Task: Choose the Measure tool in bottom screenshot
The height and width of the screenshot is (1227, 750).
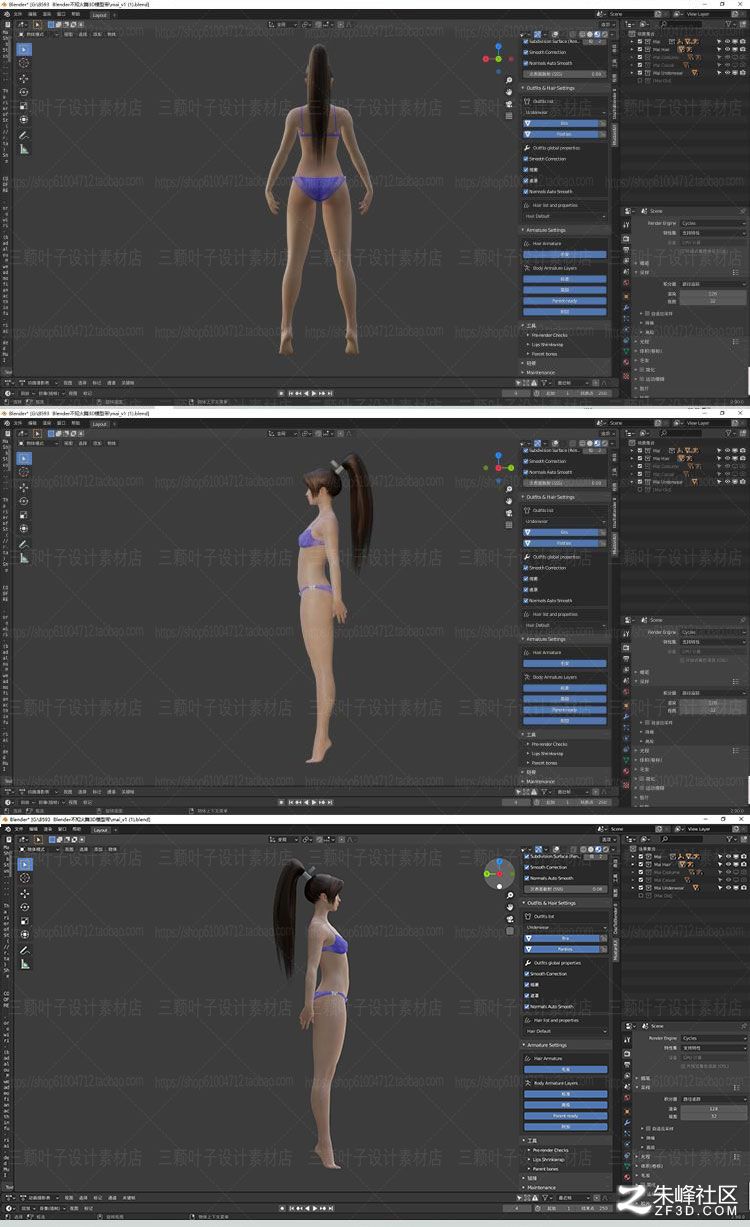Action: pyautogui.click(x=24, y=964)
